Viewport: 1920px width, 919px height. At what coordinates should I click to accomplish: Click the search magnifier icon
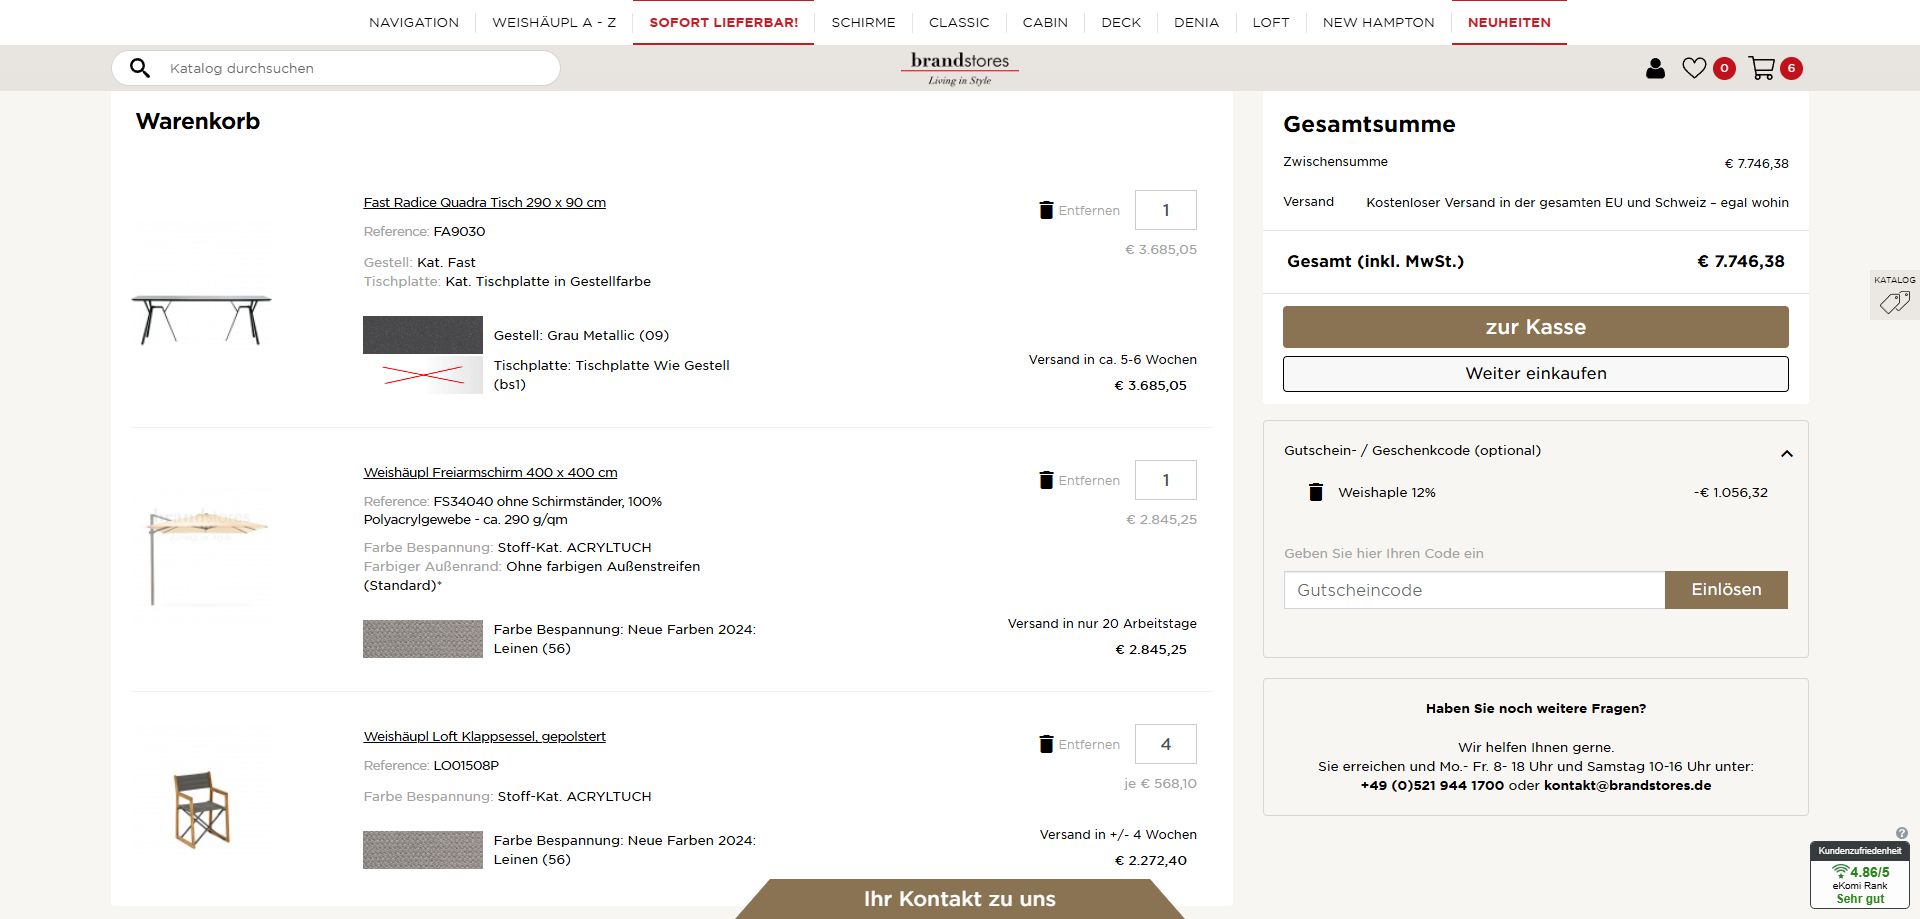(x=140, y=68)
